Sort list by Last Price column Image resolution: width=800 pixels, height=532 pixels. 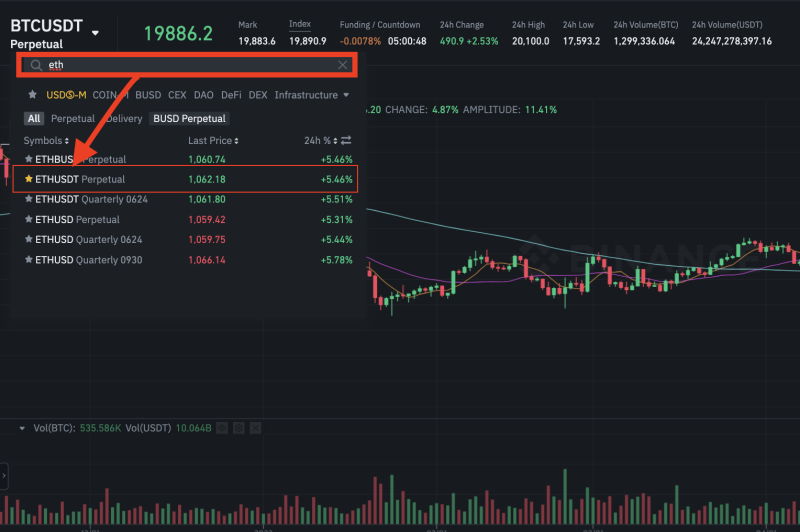[213, 140]
